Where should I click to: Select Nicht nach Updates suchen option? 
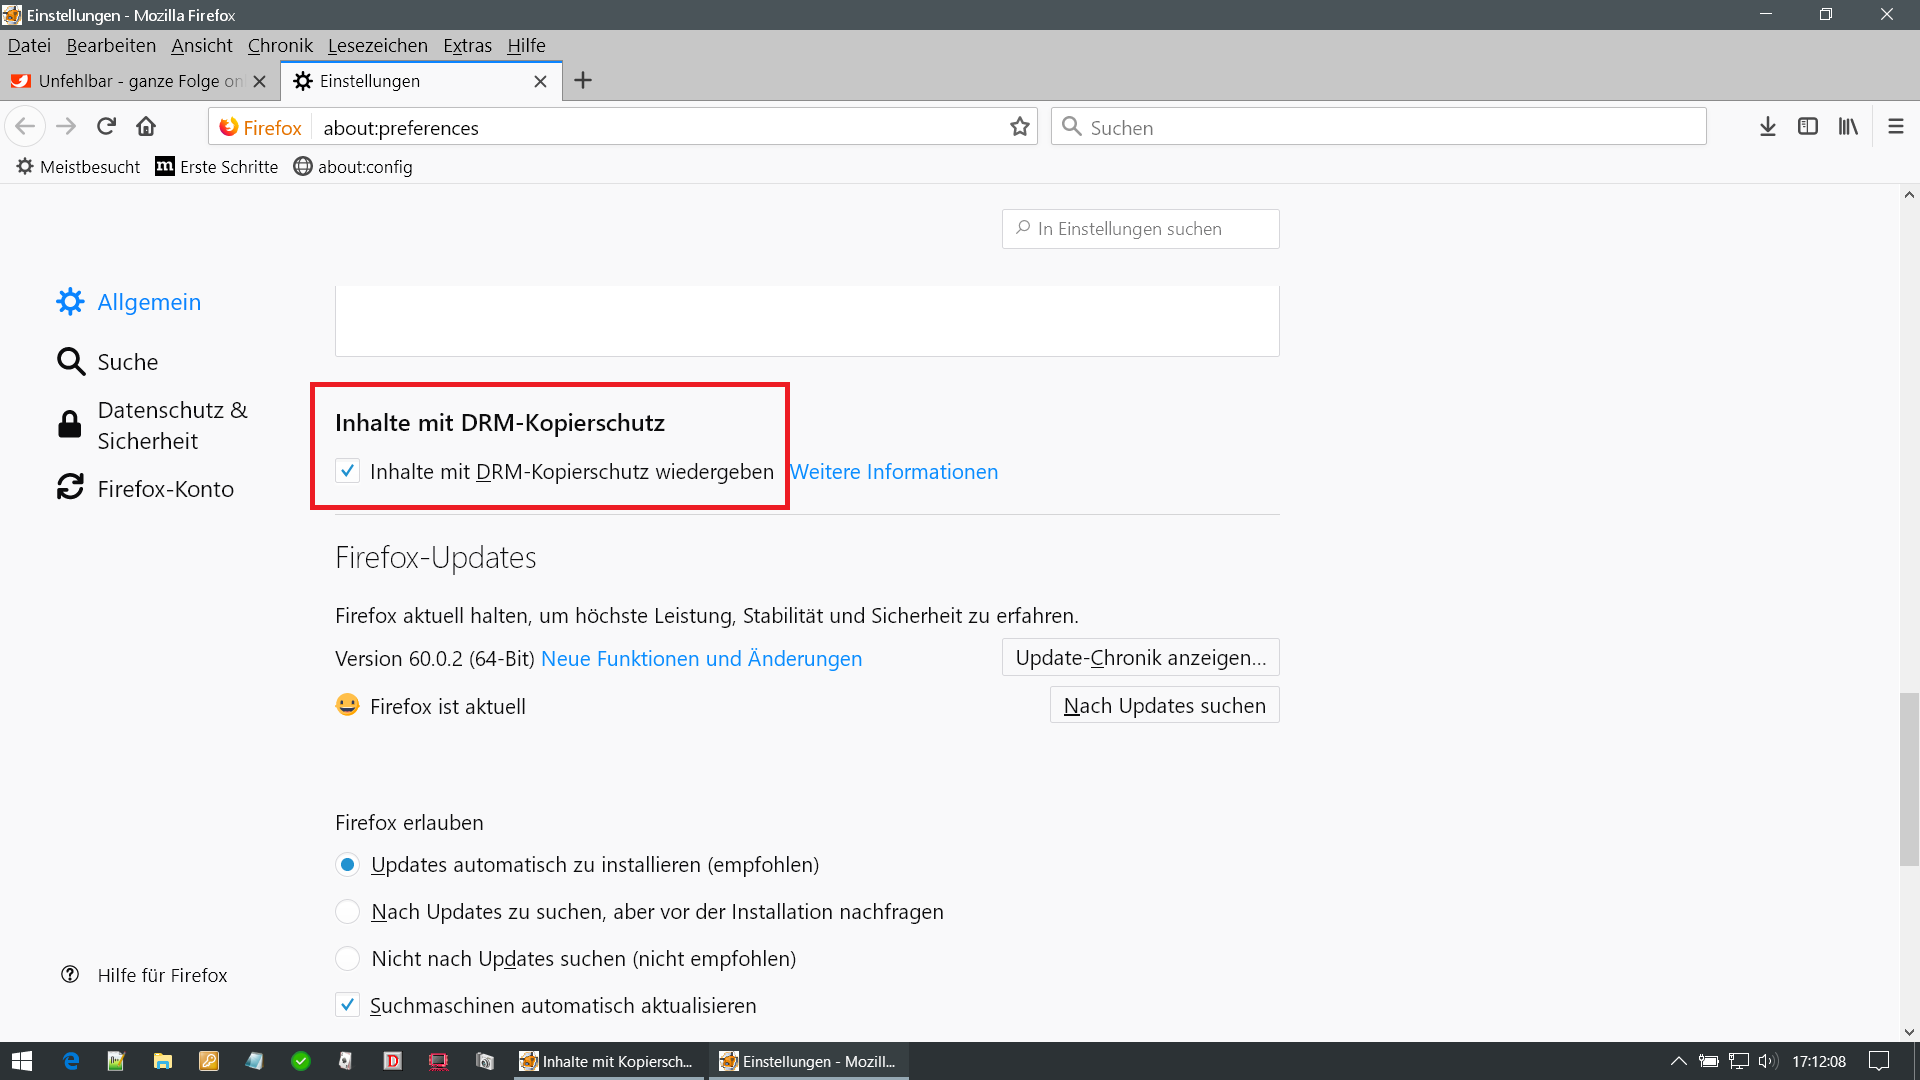(x=347, y=959)
